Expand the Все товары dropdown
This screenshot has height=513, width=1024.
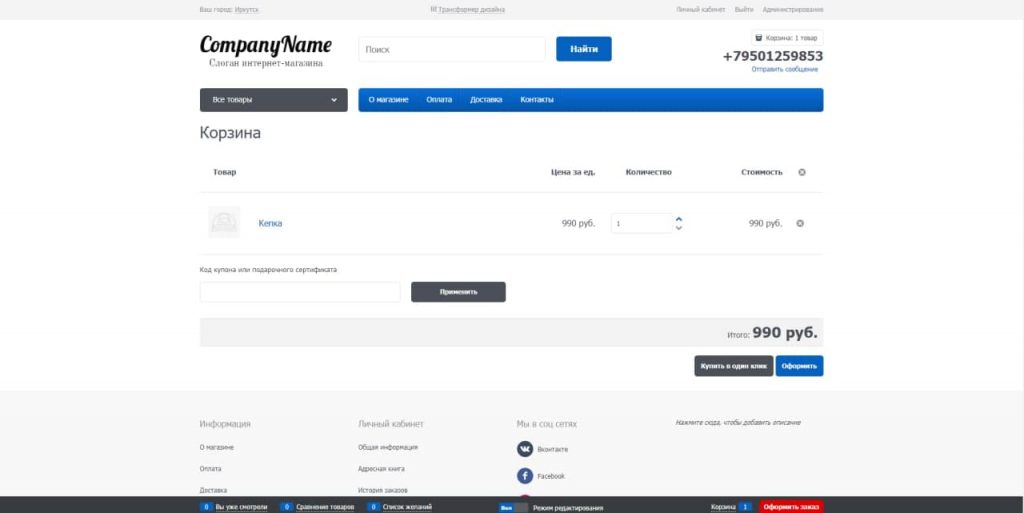(x=274, y=100)
